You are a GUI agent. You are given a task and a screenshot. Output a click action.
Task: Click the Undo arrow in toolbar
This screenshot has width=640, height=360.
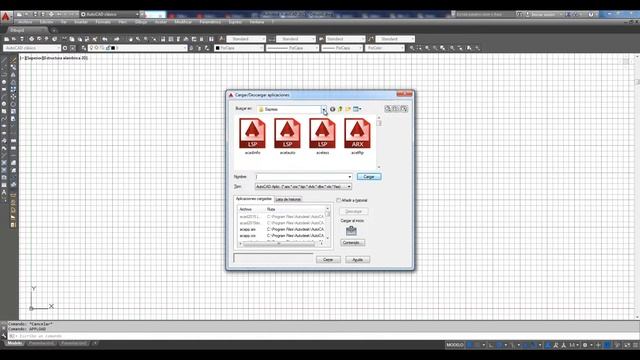click(x=105, y=39)
